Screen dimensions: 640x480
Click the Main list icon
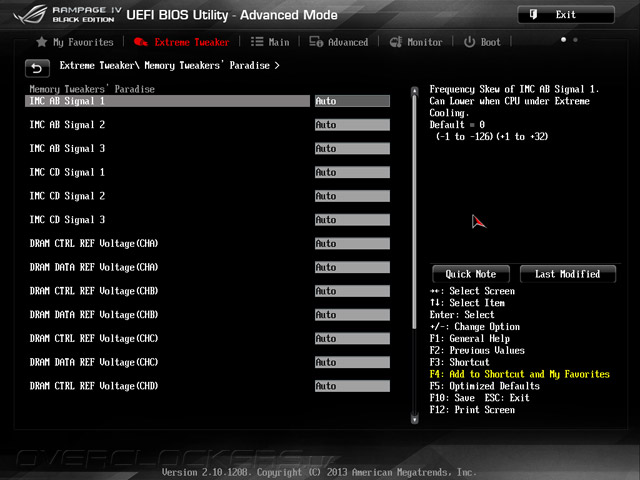point(257,42)
